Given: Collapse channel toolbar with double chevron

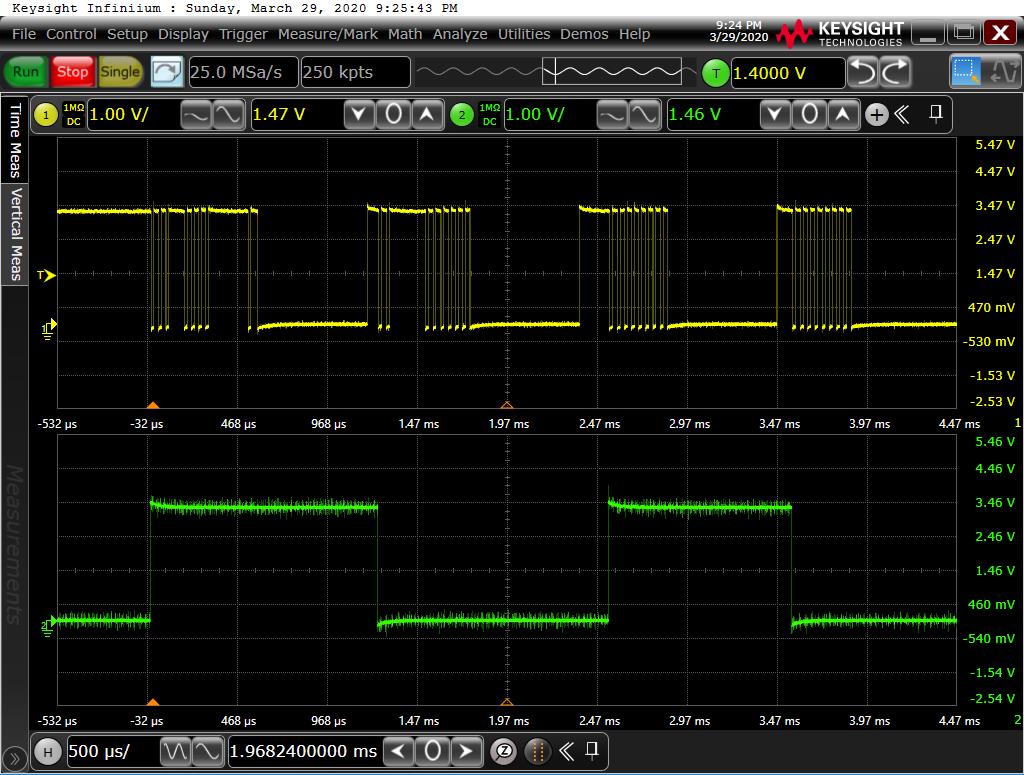Looking at the screenshot, I should pyautogui.click(x=902, y=115).
